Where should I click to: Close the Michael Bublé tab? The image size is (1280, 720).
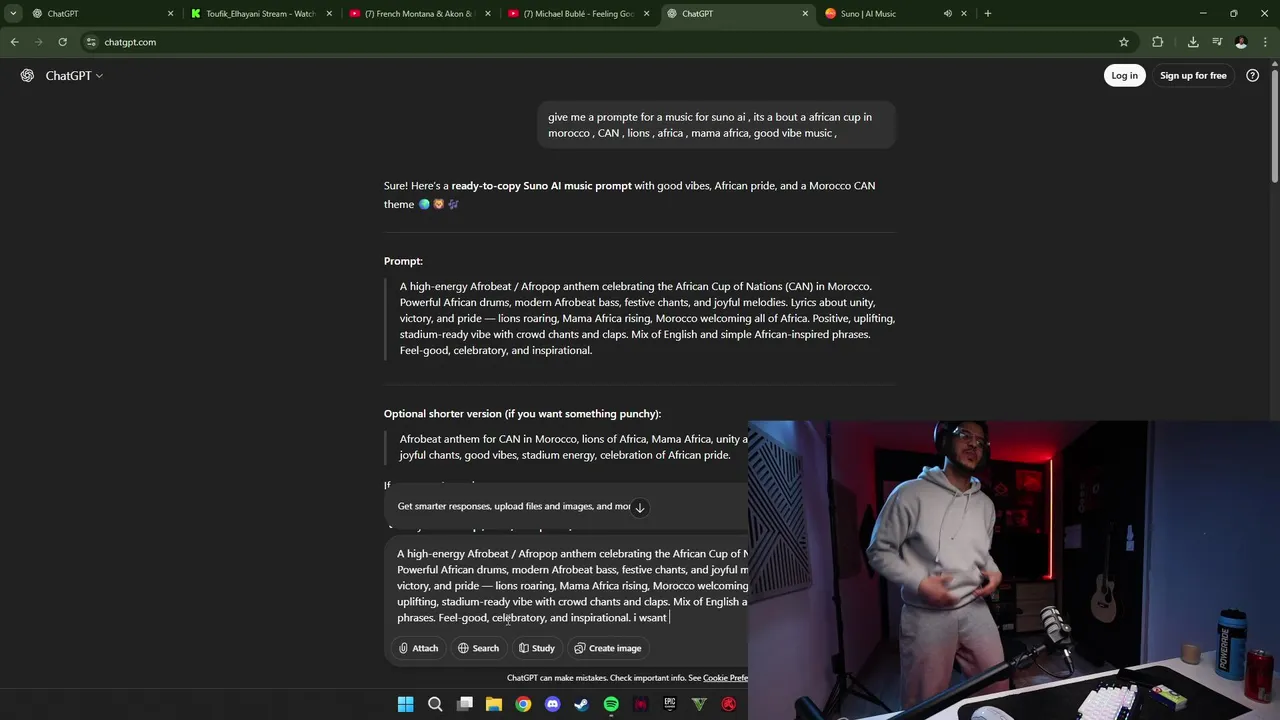point(646,13)
